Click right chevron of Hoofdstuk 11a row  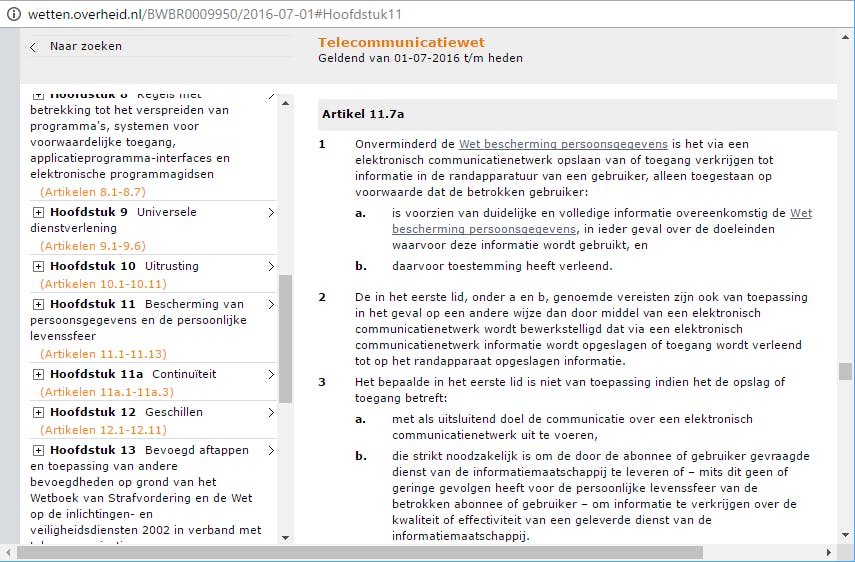(271, 374)
